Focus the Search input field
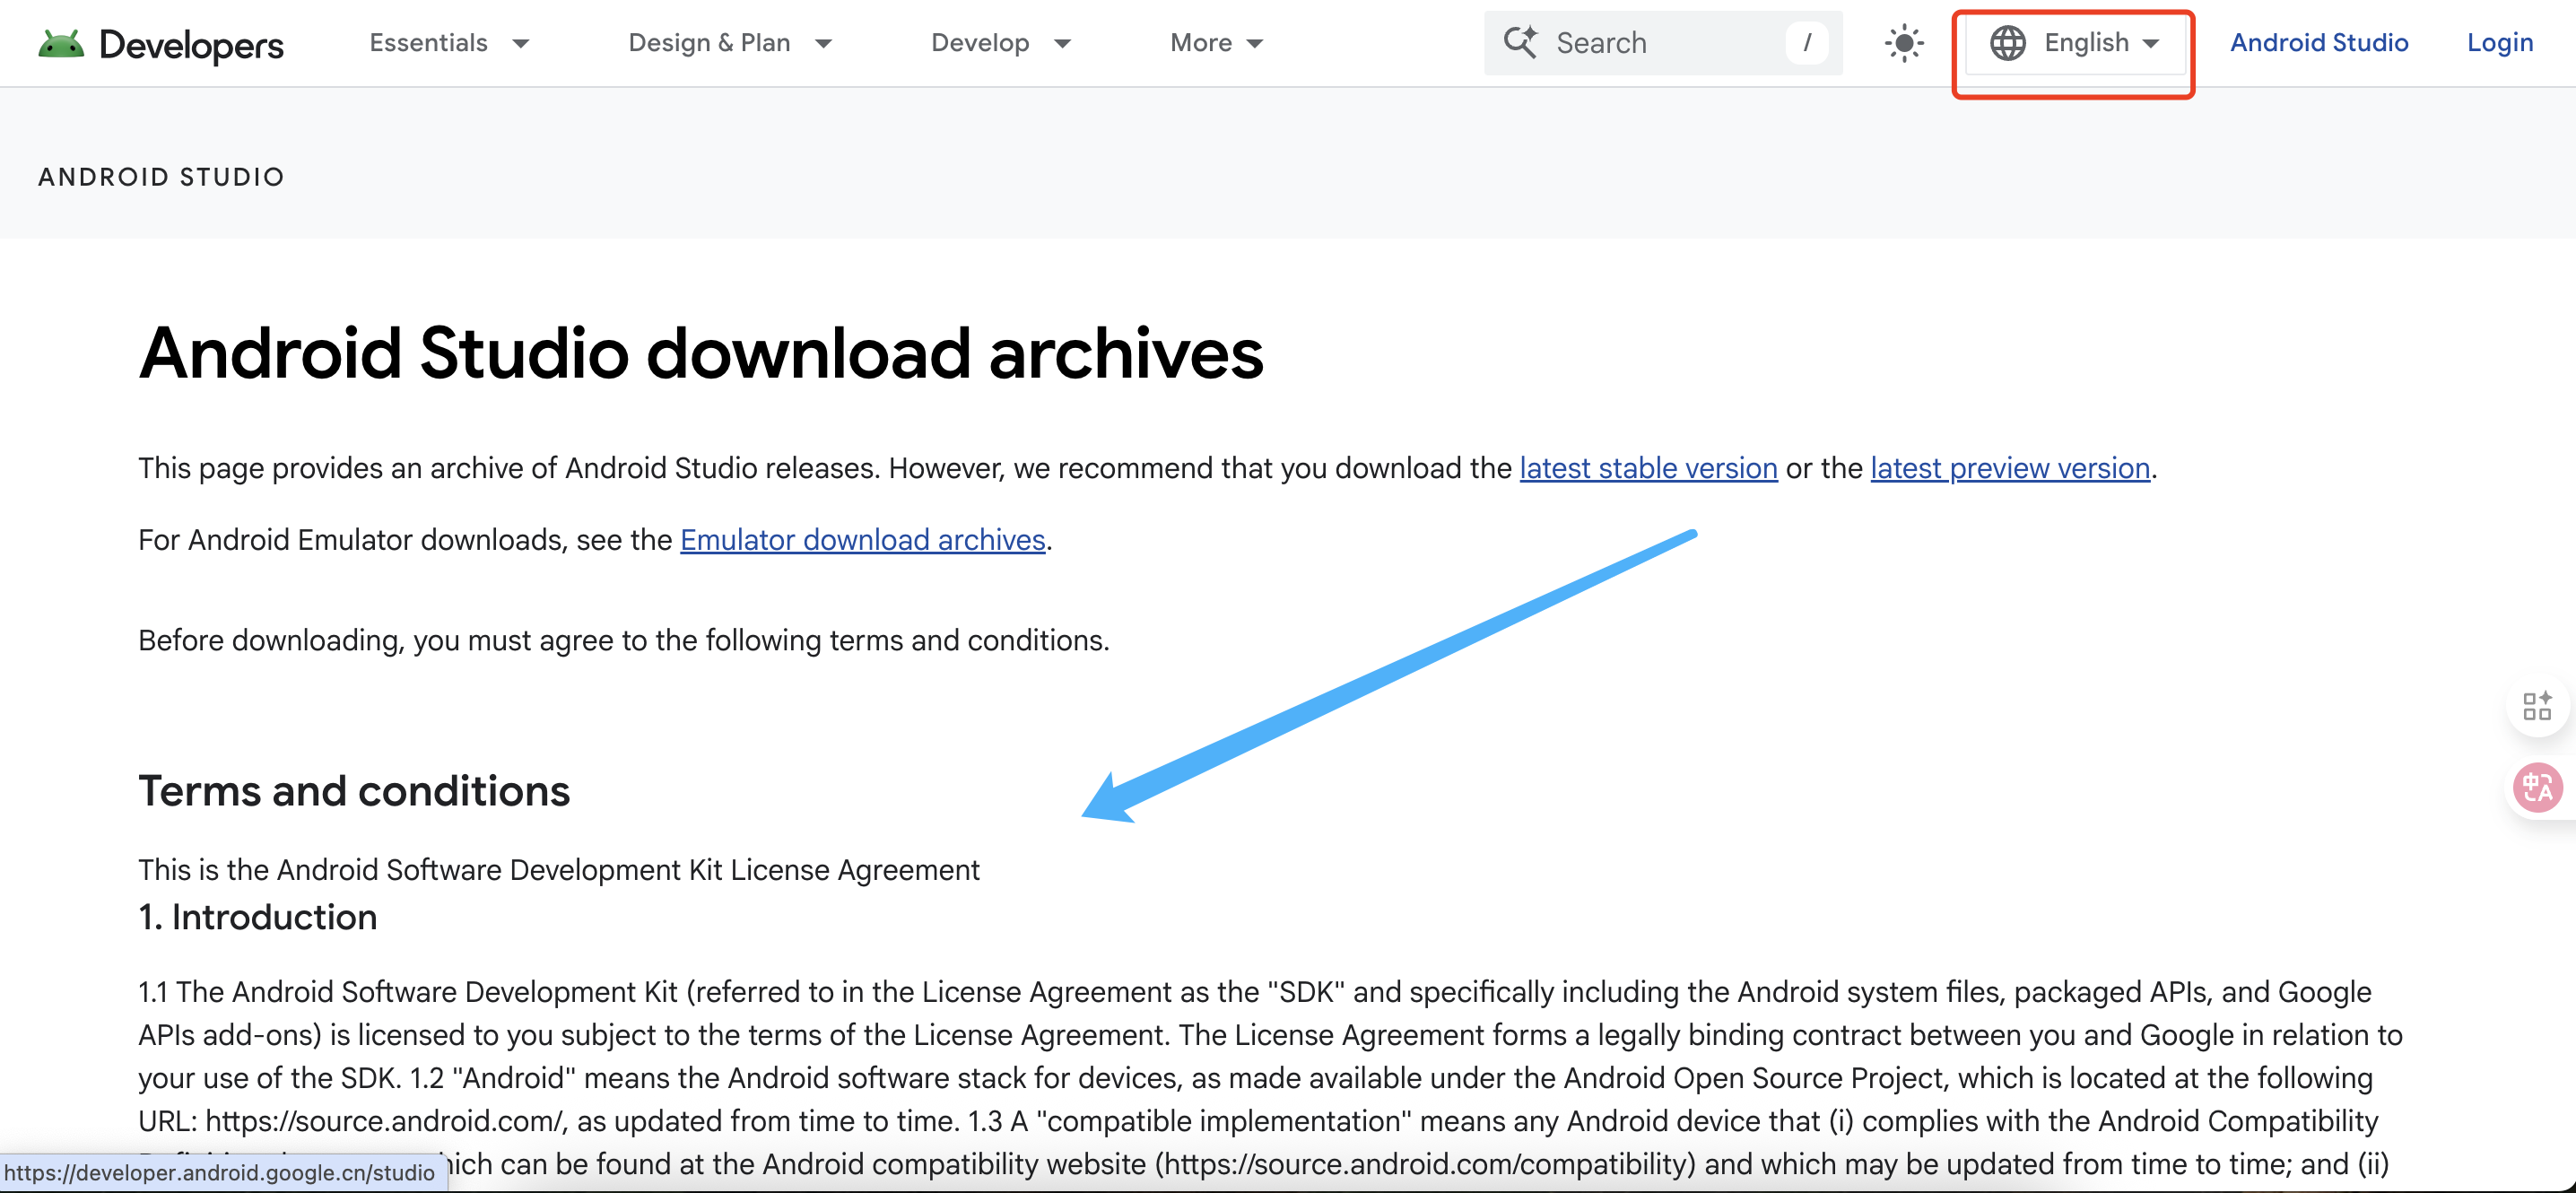 (1662, 43)
